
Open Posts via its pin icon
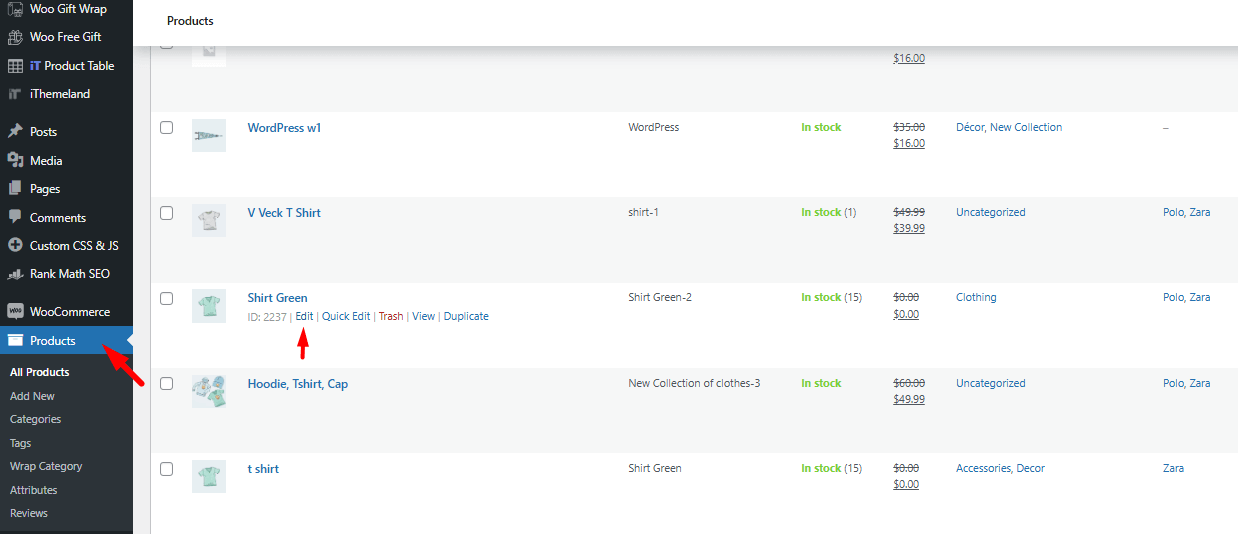click(x=14, y=132)
